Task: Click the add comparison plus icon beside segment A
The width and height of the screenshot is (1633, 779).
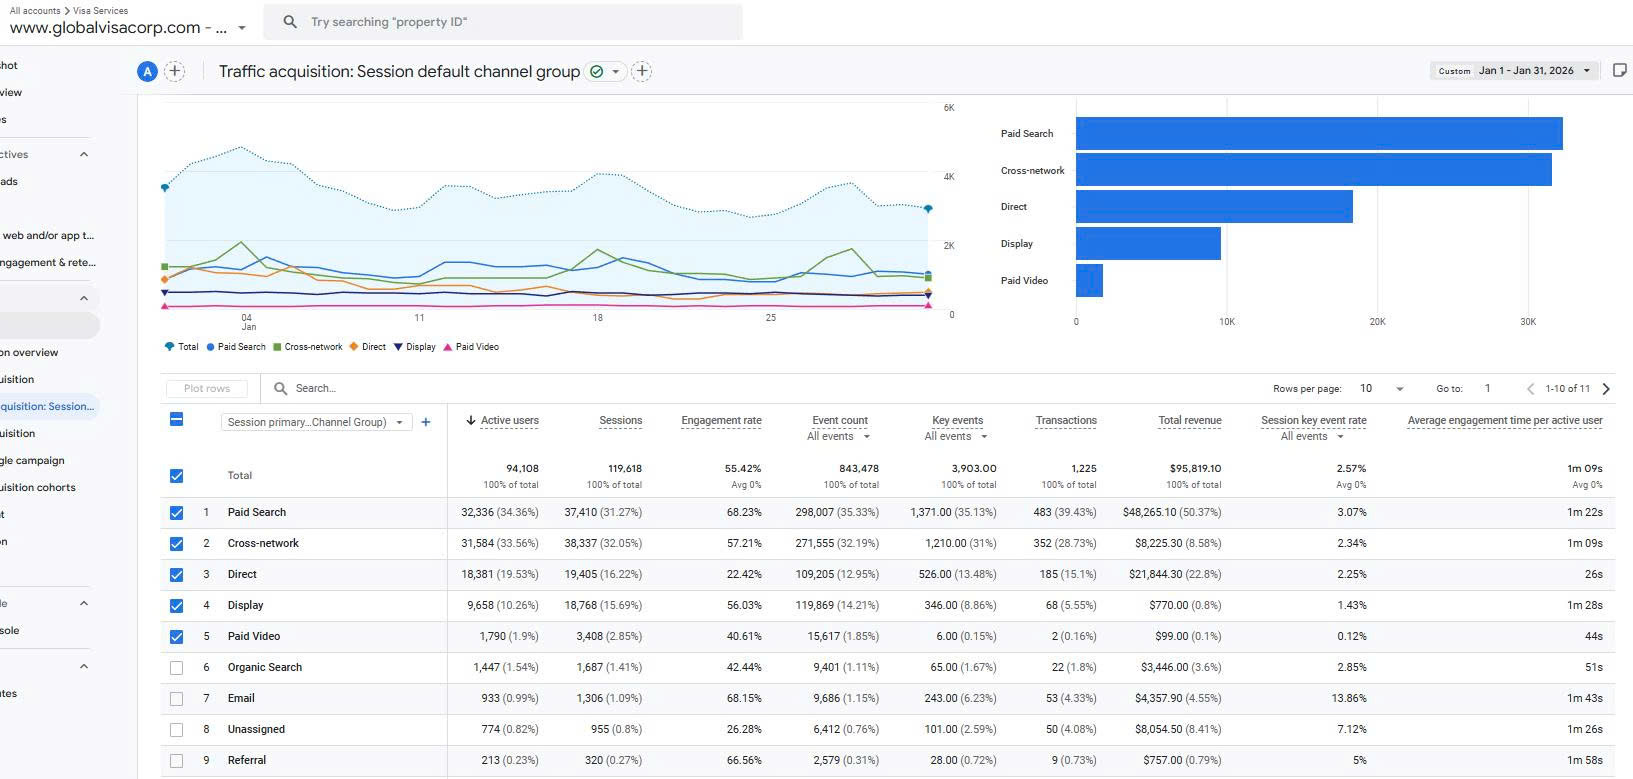Action: pyautogui.click(x=175, y=71)
